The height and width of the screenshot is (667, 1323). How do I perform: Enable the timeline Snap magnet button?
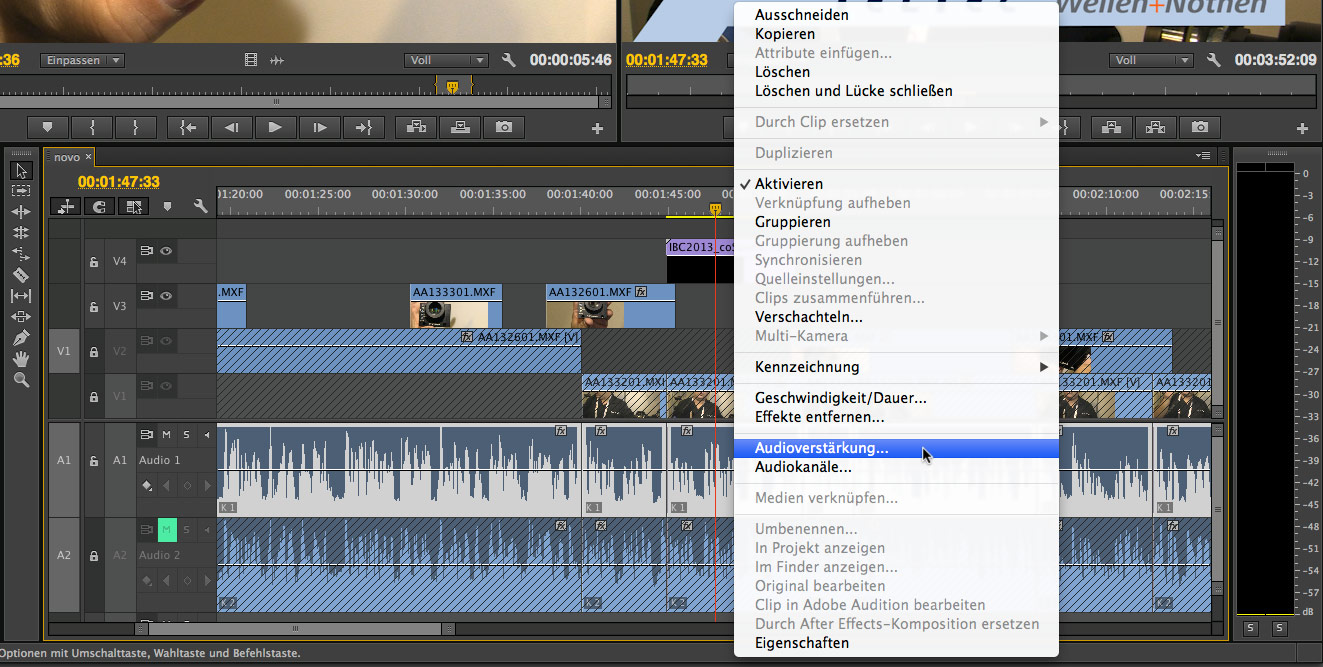99,206
